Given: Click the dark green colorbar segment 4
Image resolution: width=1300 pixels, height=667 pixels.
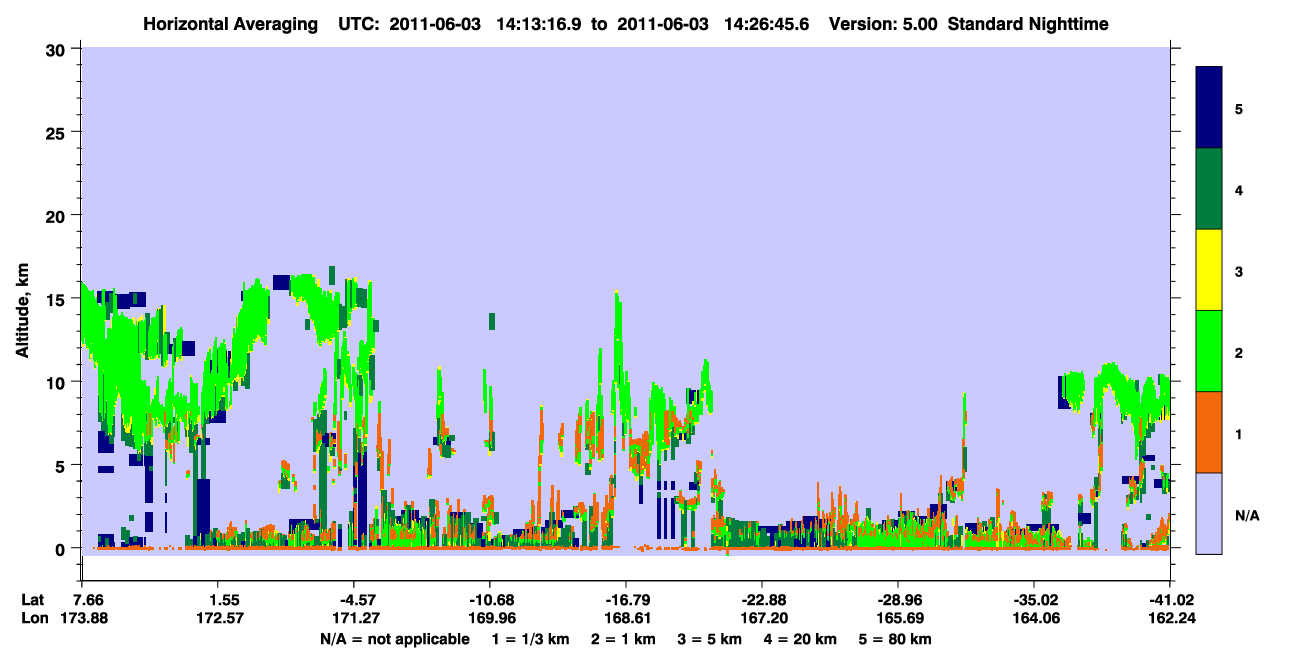Looking at the screenshot, I should [1209, 188].
